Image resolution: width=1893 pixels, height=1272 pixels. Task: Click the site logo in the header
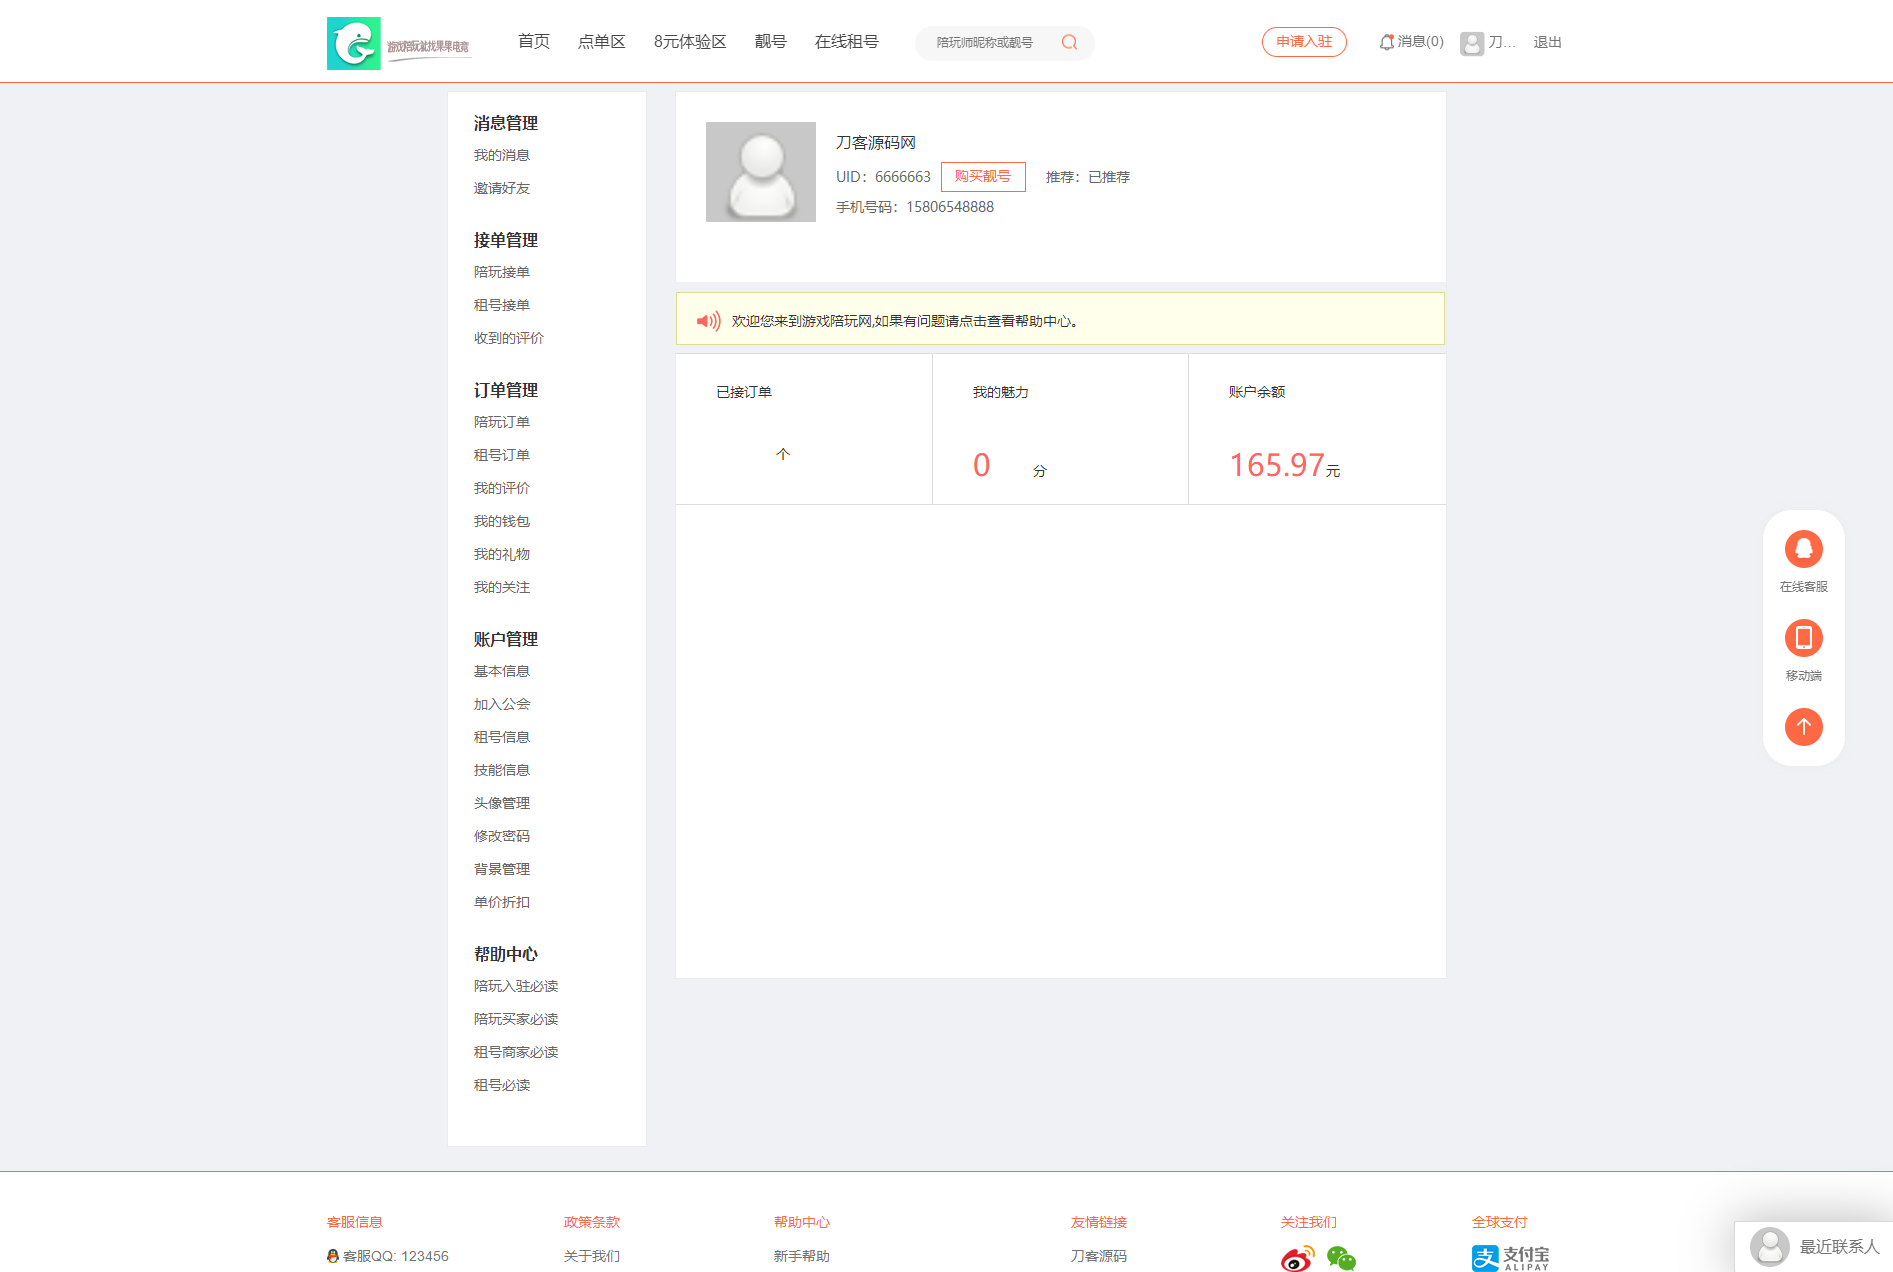398,43
